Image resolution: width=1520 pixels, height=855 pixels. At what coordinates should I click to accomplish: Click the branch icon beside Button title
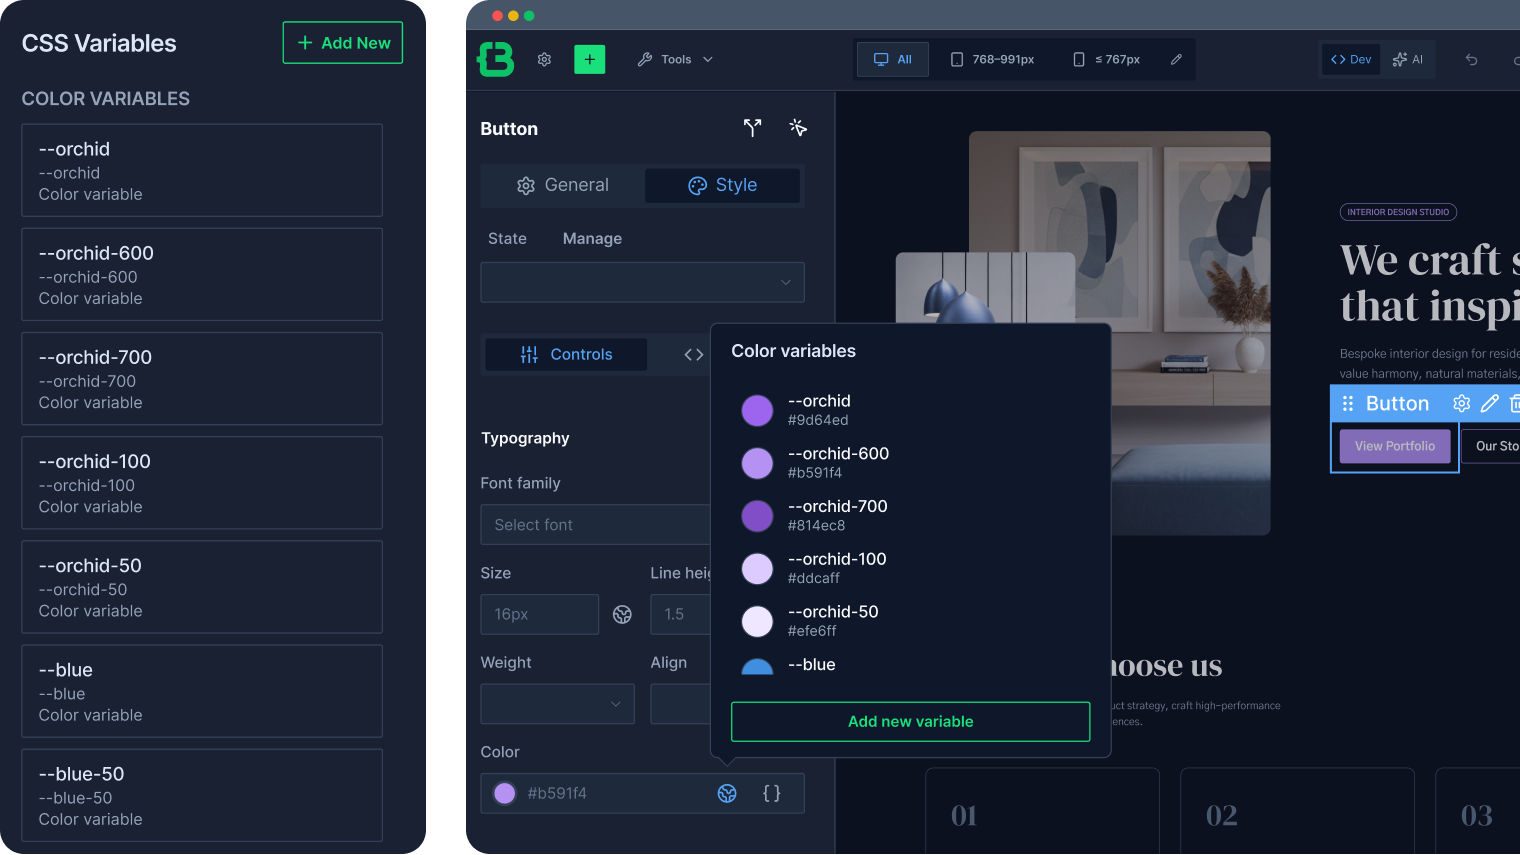[x=752, y=128]
